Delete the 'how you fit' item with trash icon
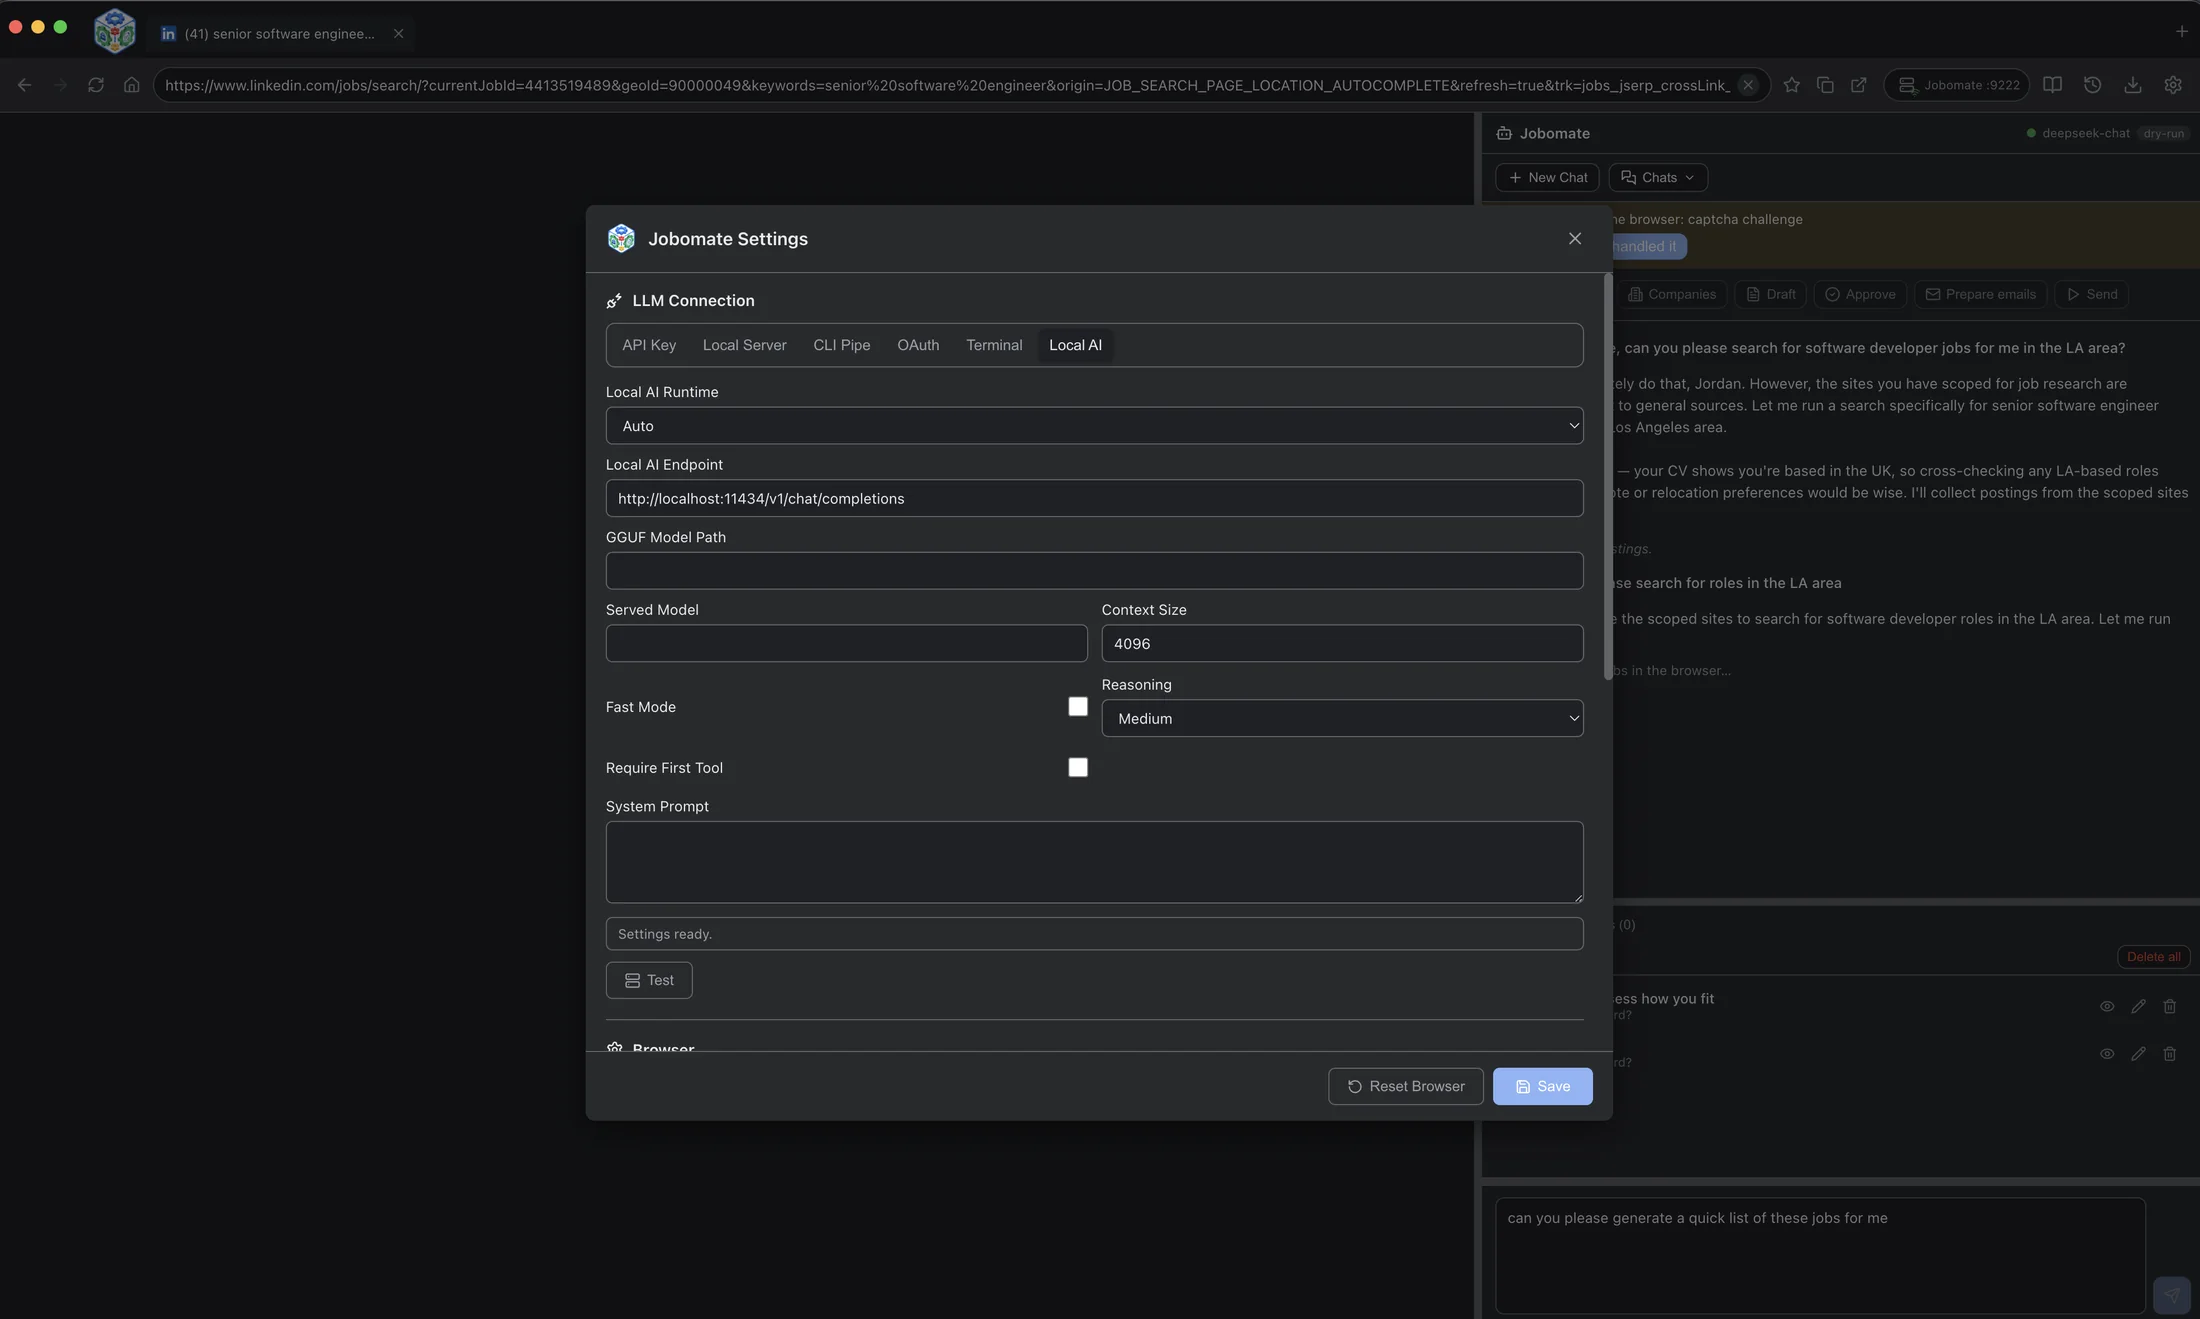 [x=2170, y=1006]
